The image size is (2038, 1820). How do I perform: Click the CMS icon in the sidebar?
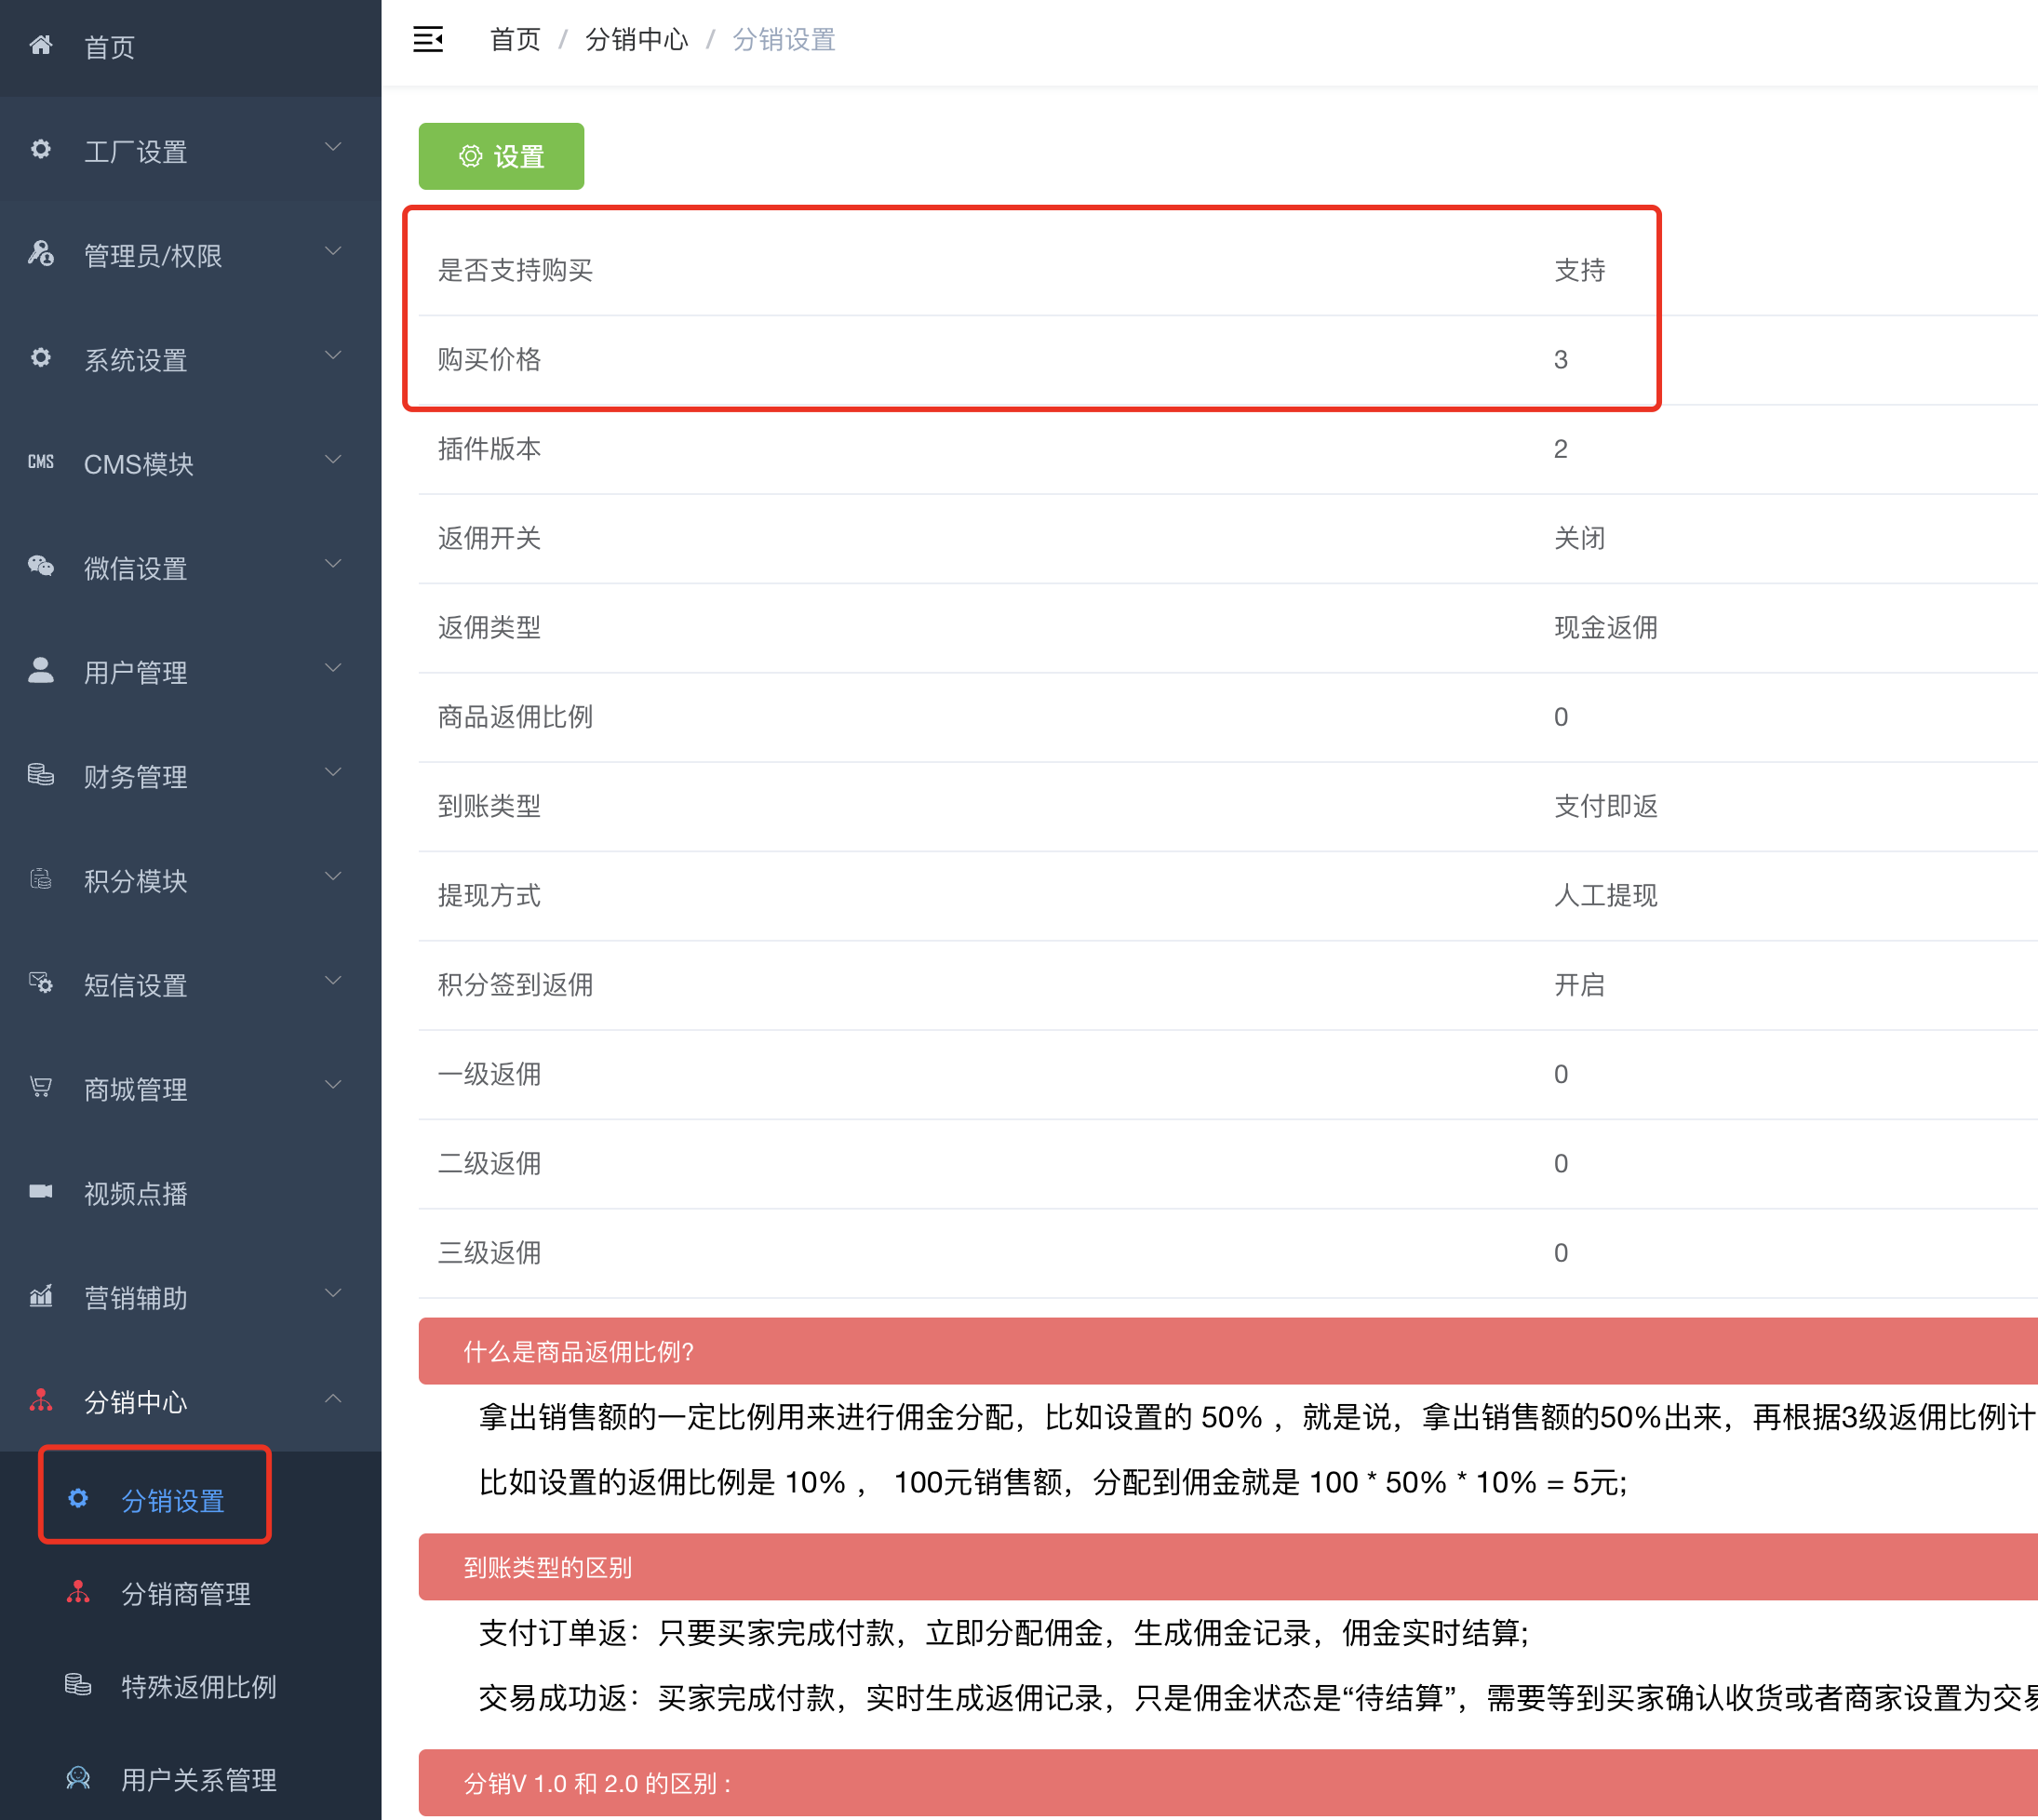pos(41,462)
